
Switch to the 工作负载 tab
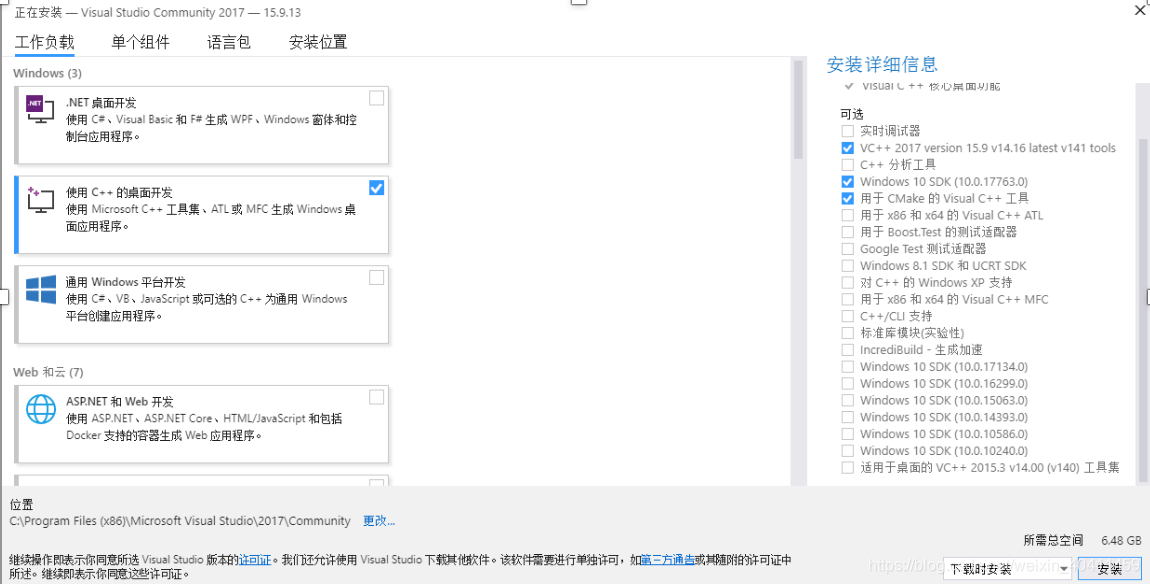[45, 42]
